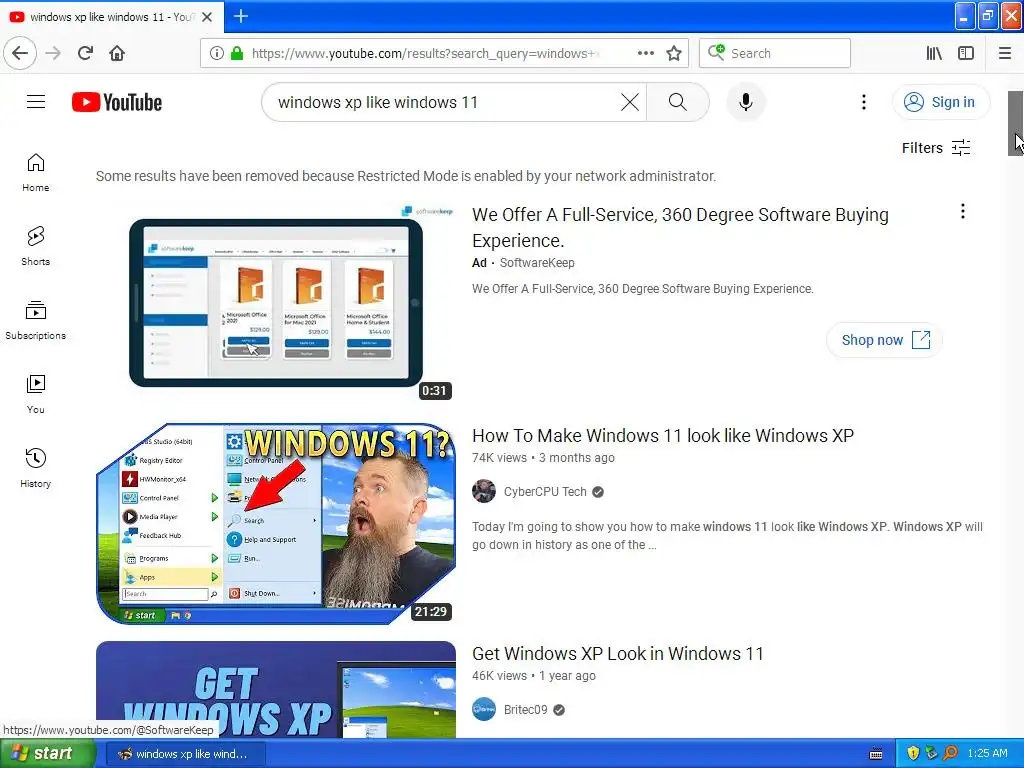Viewport: 1024px width, 768px height.
Task: Open the SoftwareKeep advertiser link
Action: 537,263
